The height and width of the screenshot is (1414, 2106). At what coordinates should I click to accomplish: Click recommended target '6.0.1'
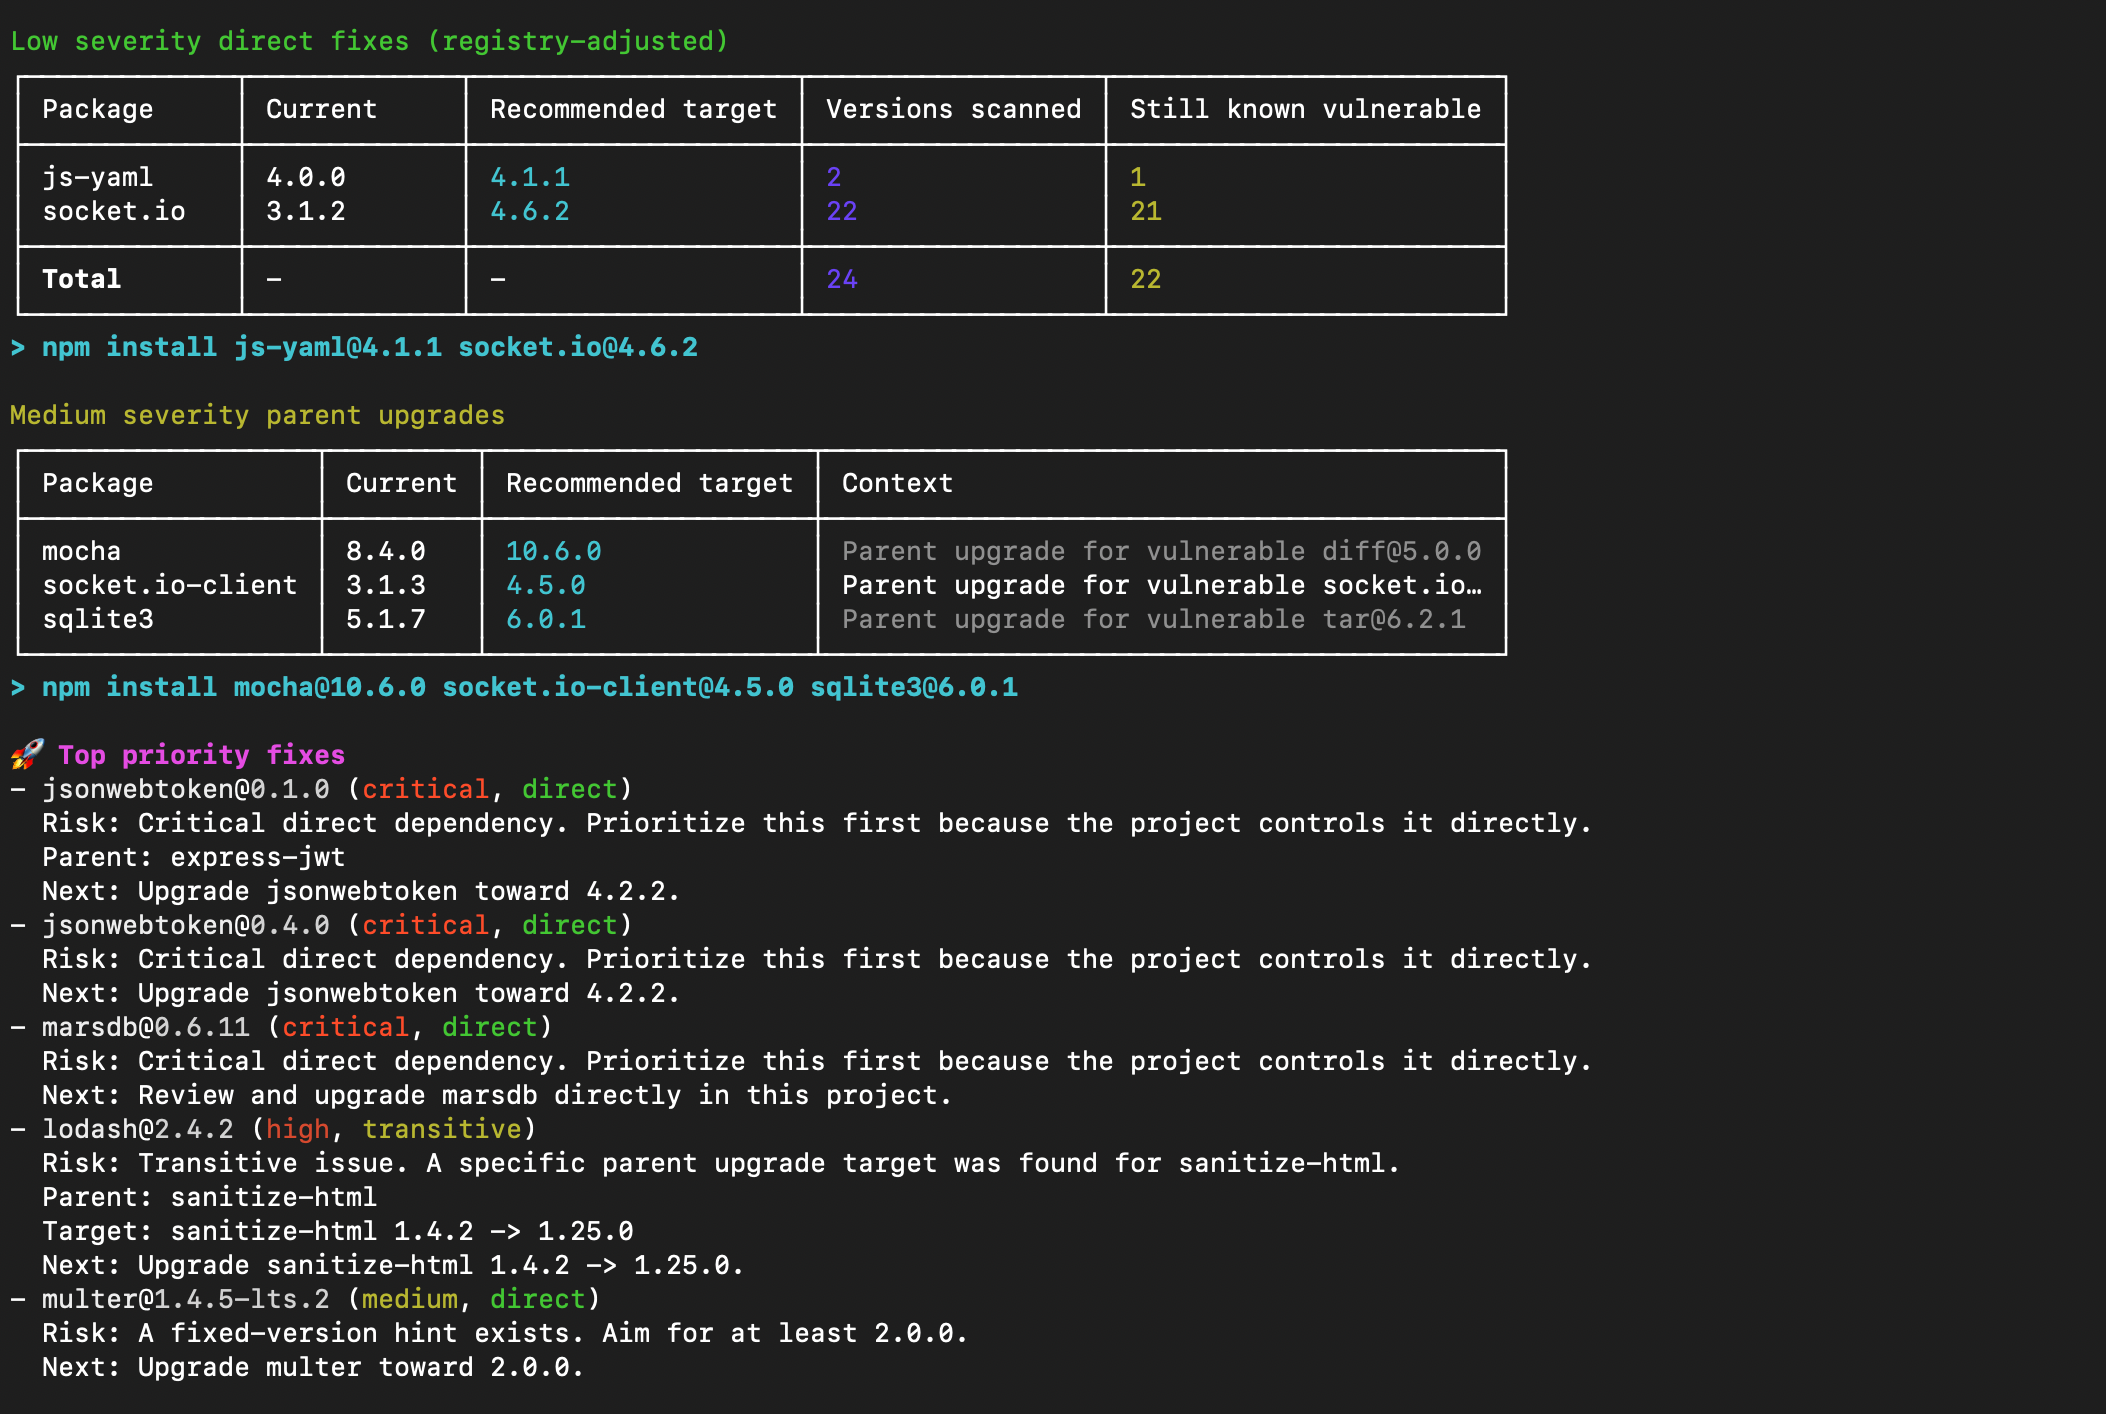point(546,619)
